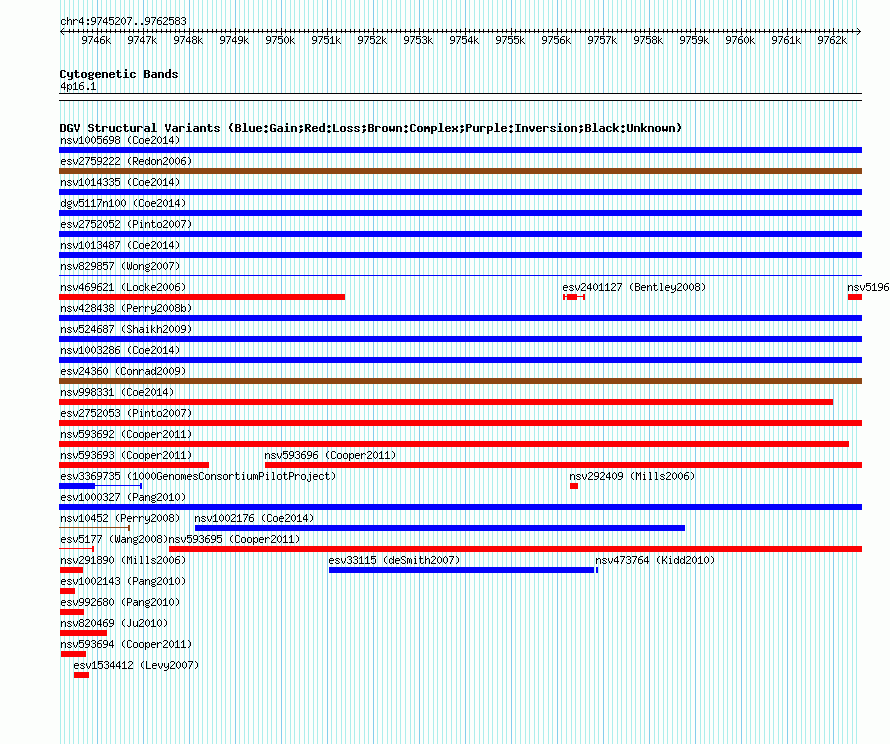Open the nsv820469 (Ju2010) label
The width and height of the screenshot is (890, 744).
114,623
